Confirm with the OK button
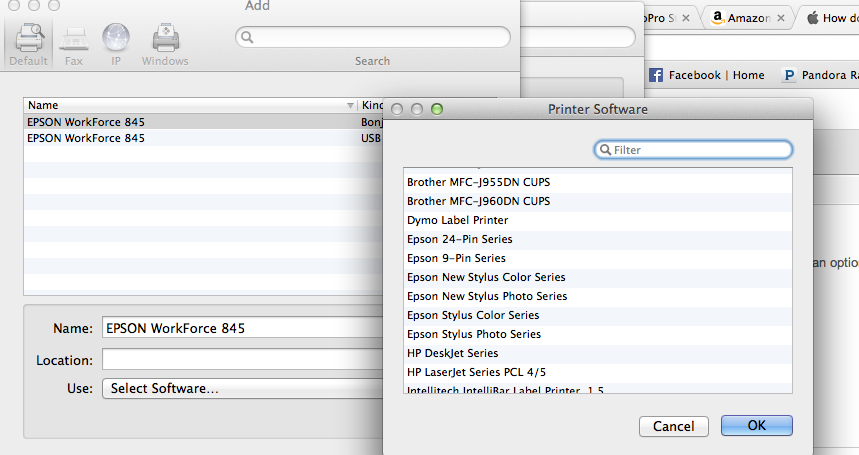Viewport: 859px width, 455px height. (x=757, y=425)
